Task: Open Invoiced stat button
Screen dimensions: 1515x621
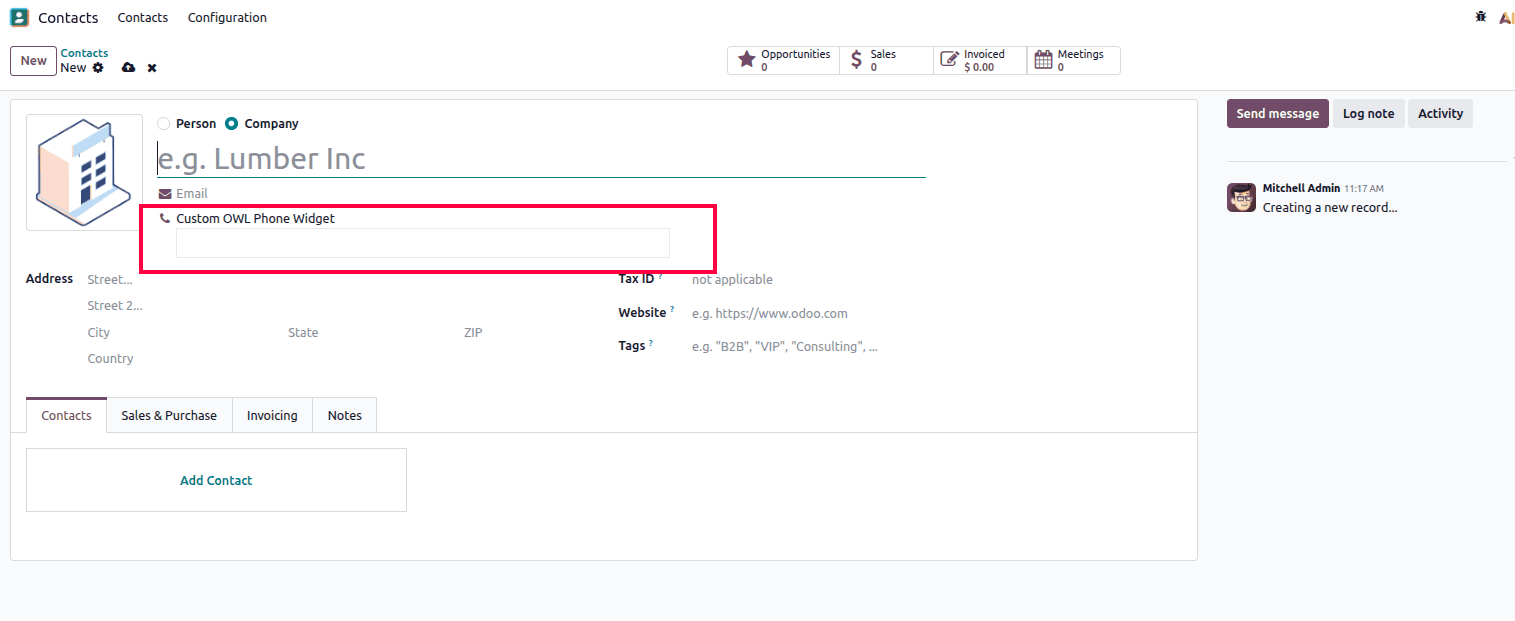Action: [x=980, y=60]
